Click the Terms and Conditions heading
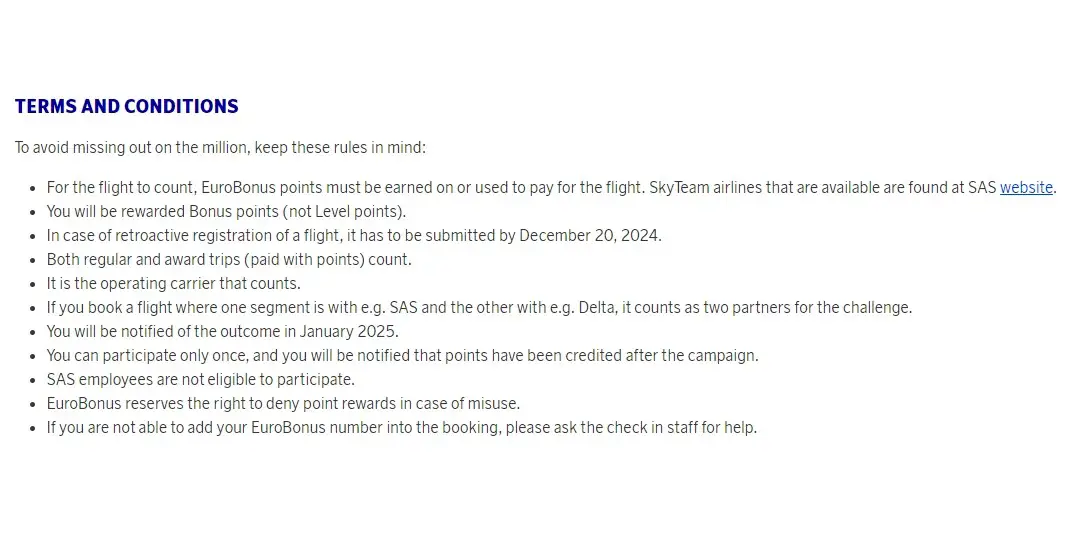Image resolution: width=1078 pixels, height=539 pixels. 126,107
